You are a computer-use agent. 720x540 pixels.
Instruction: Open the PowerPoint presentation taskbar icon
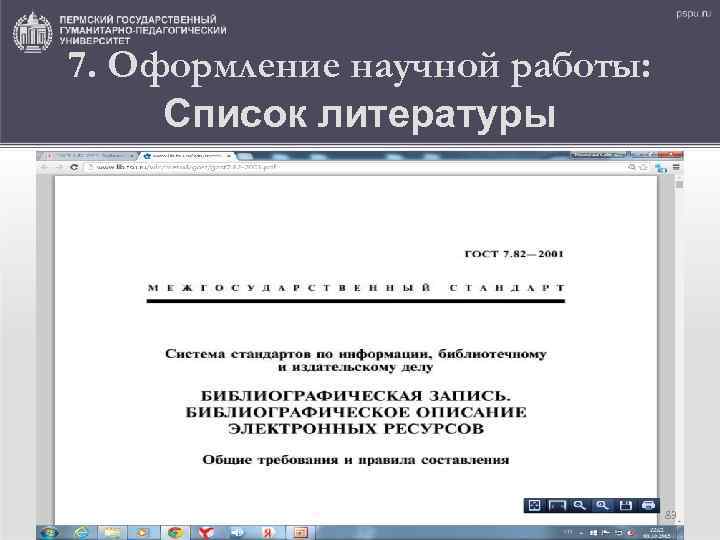(300, 533)
